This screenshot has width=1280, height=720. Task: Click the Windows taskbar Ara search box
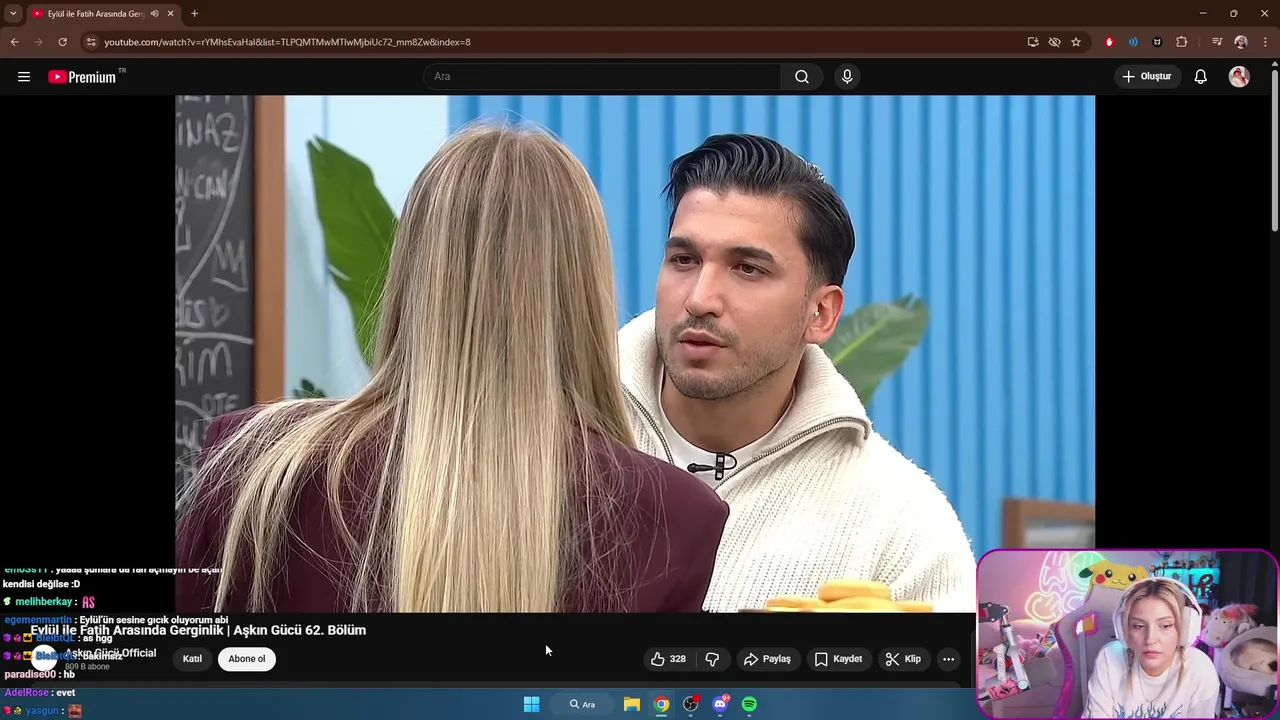point(582,704)
